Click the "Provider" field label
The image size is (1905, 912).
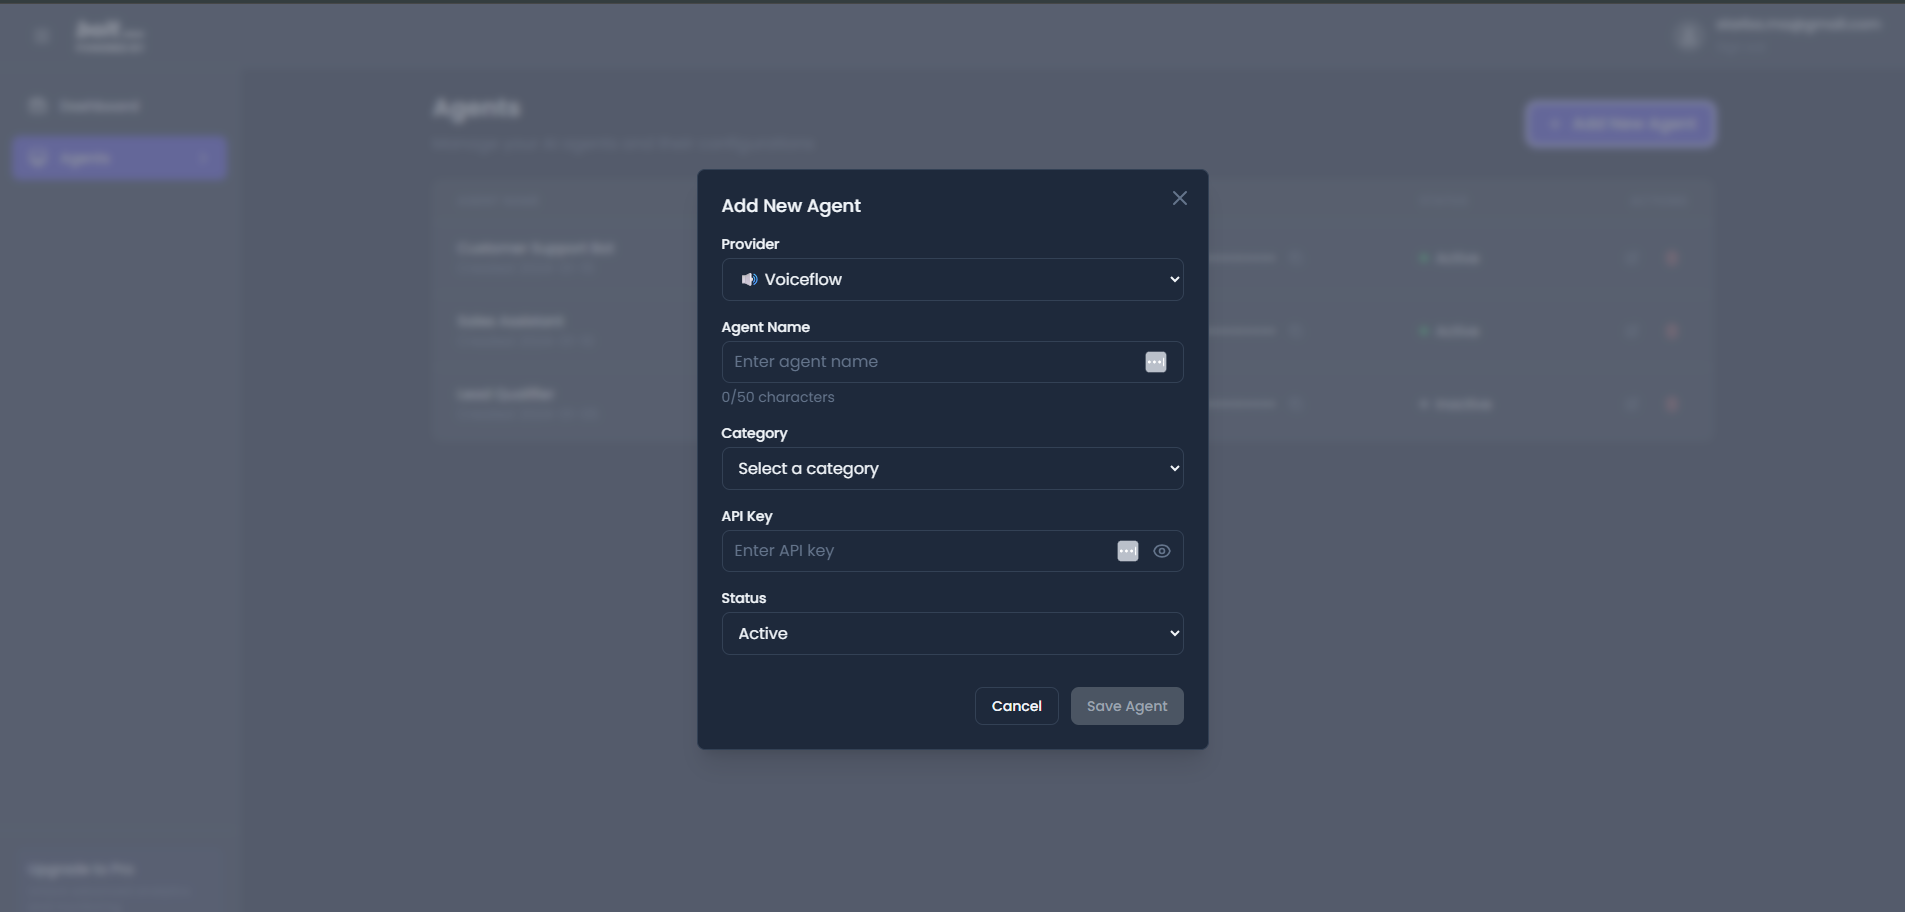[750, 244]
